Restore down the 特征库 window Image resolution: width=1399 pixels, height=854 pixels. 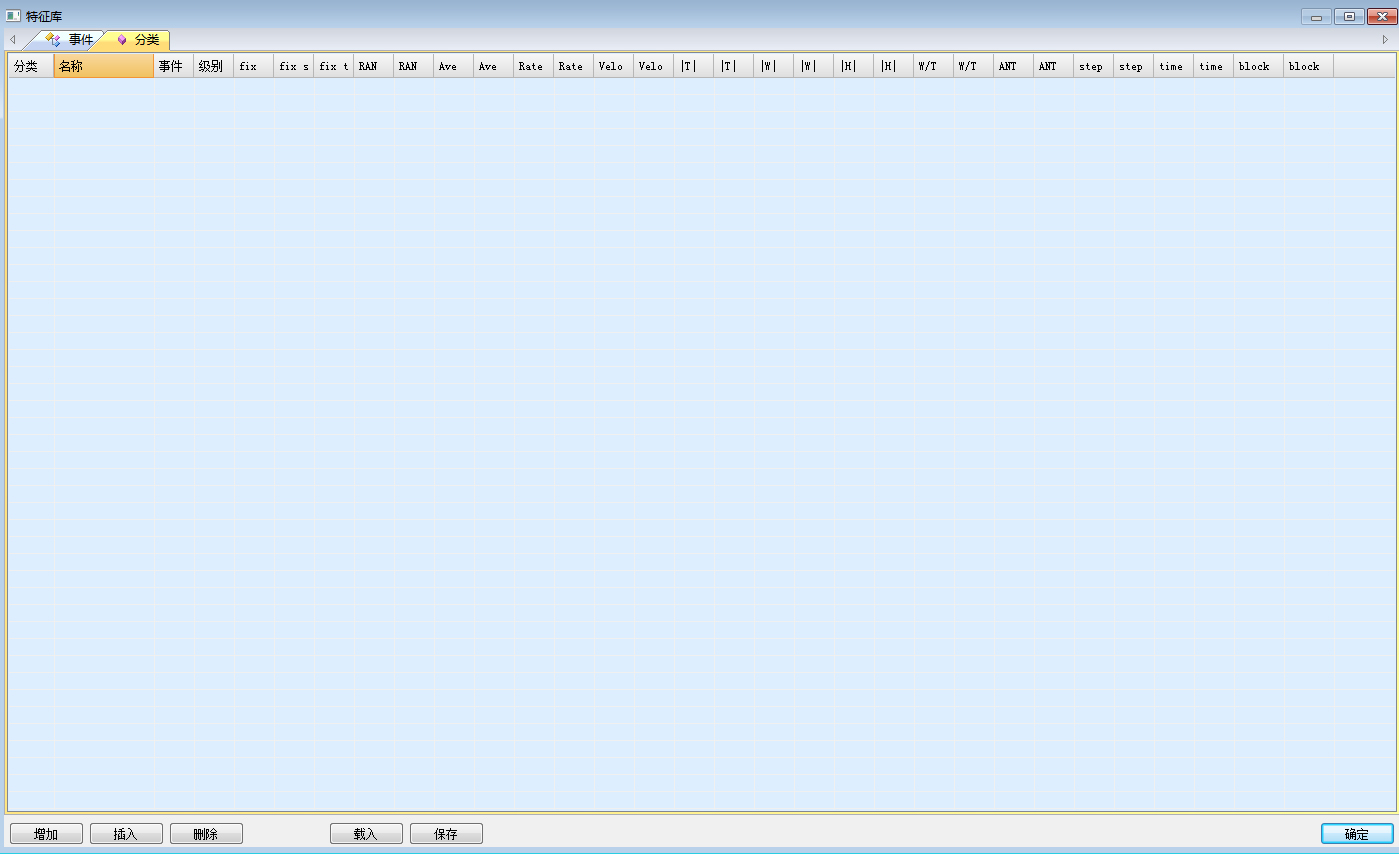pyautogui.click(x=1349, y=17)
